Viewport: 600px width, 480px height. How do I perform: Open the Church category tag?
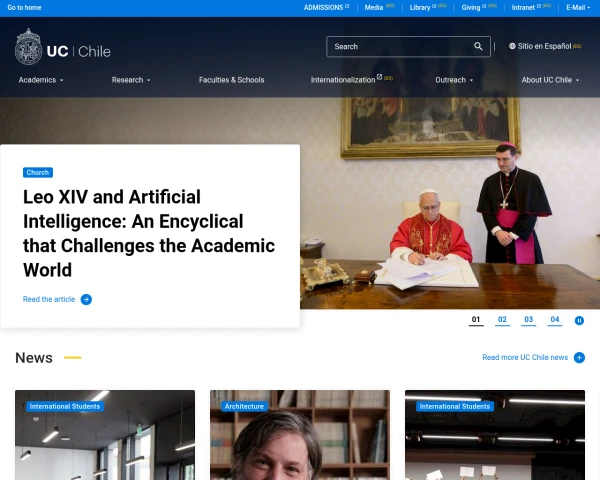[38, 173]
